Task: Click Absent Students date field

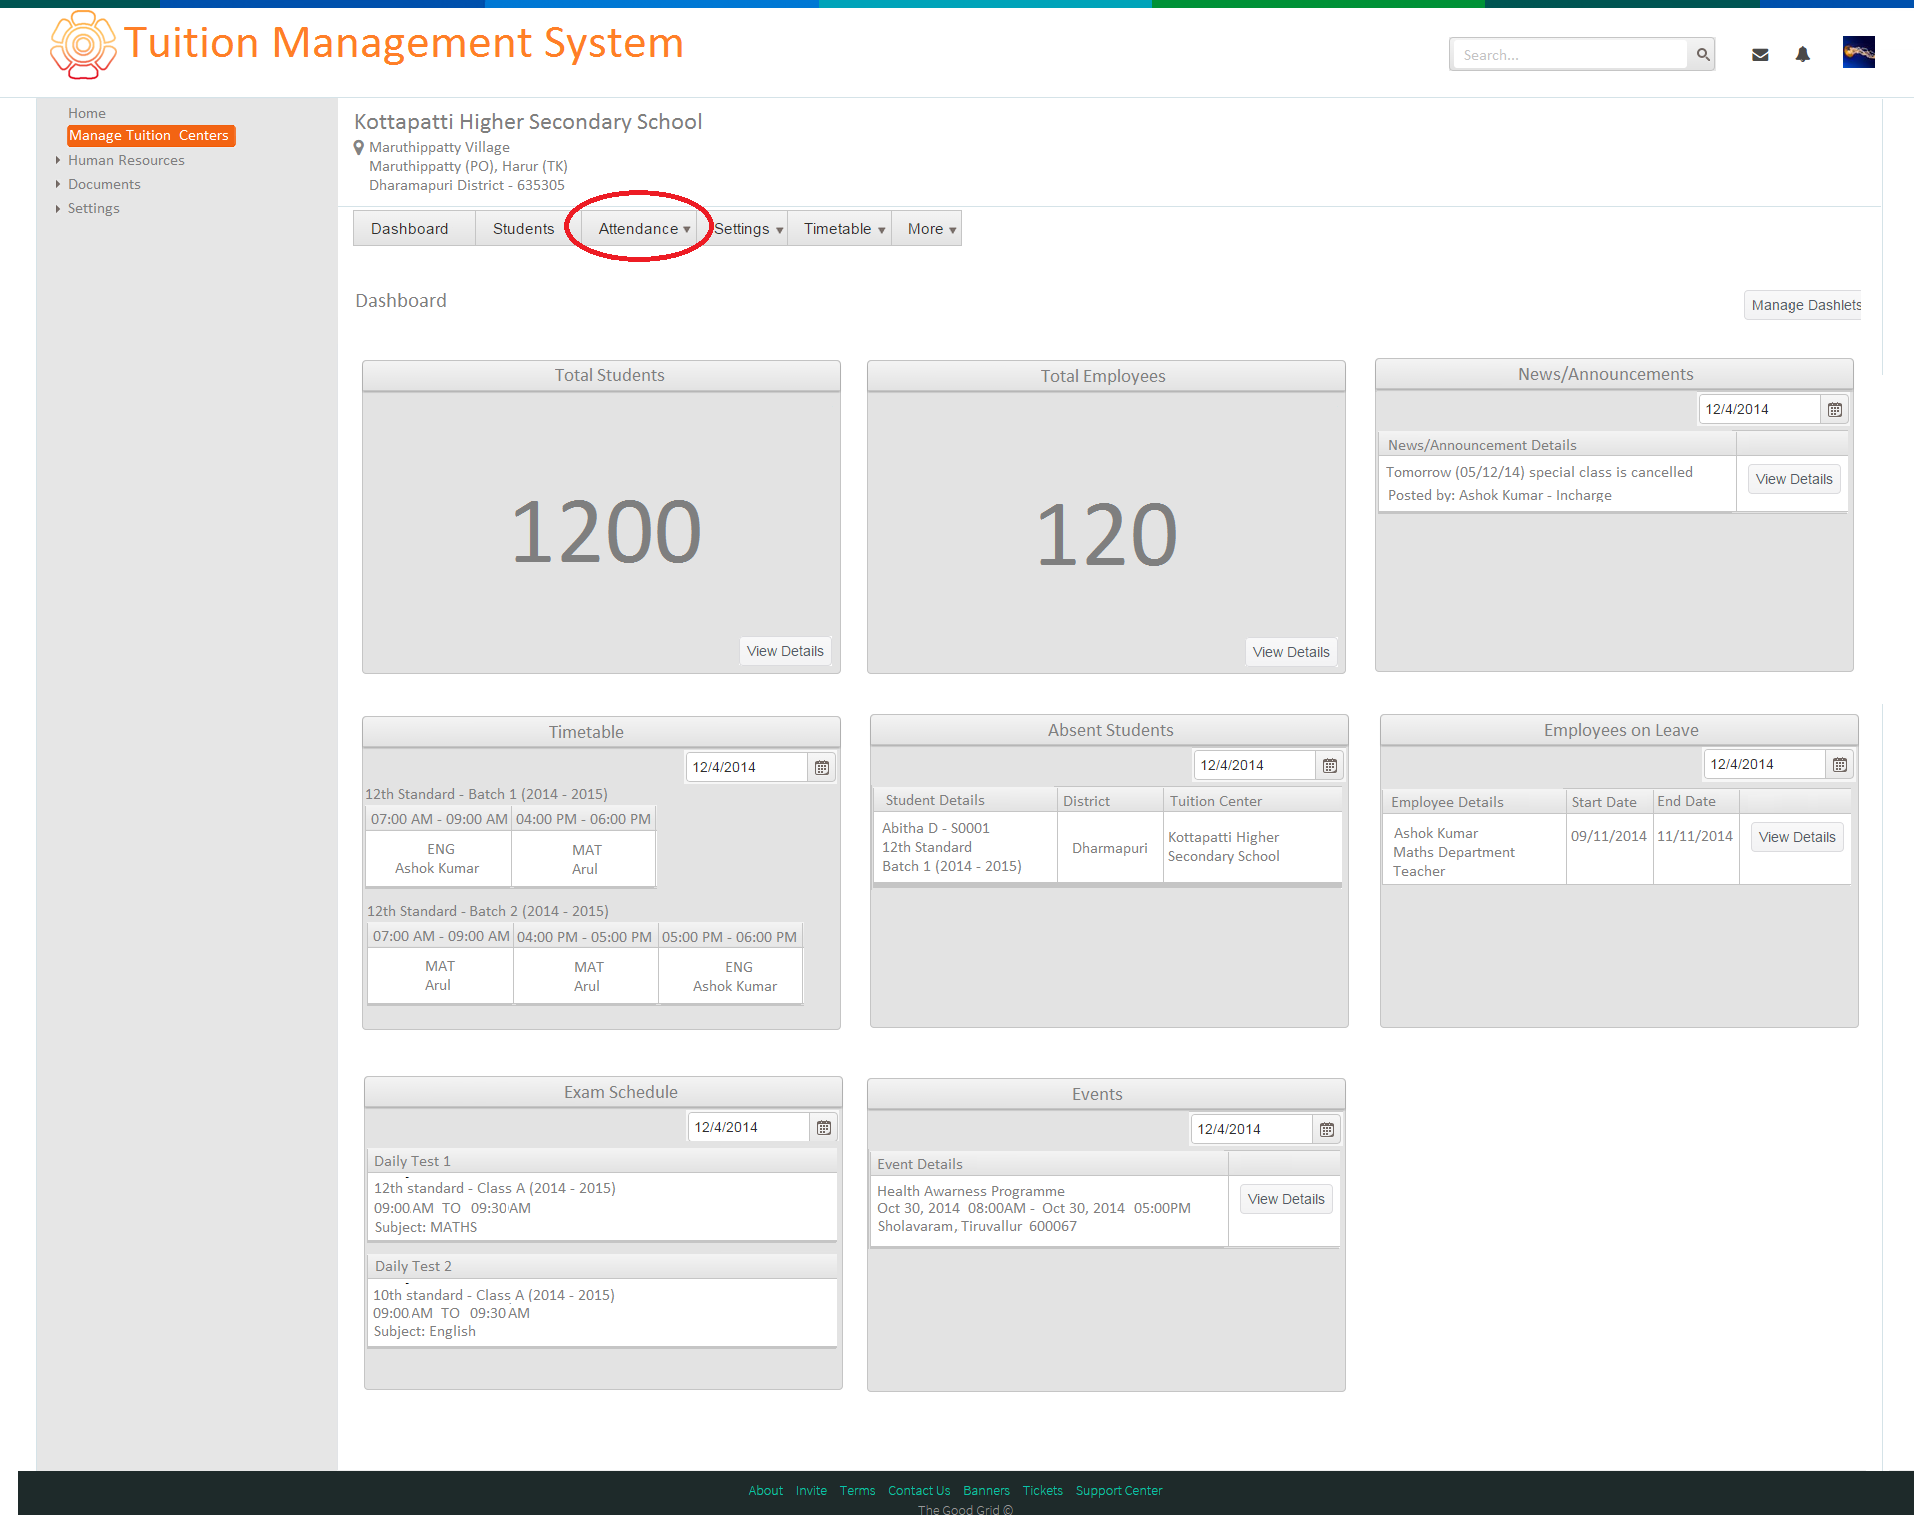Action: pyautogui.click(x=1254, y=765)
